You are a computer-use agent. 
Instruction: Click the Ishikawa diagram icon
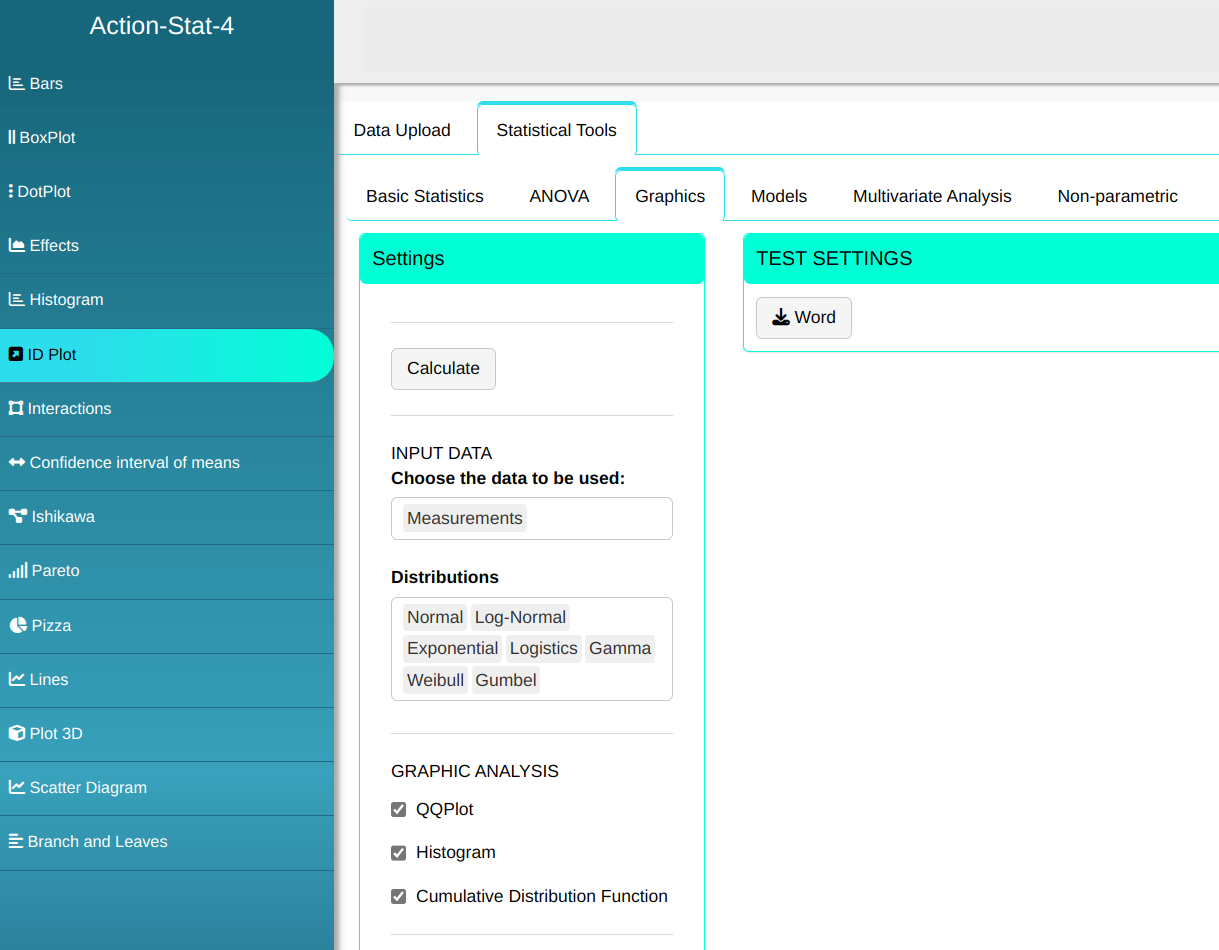point(17,517)
